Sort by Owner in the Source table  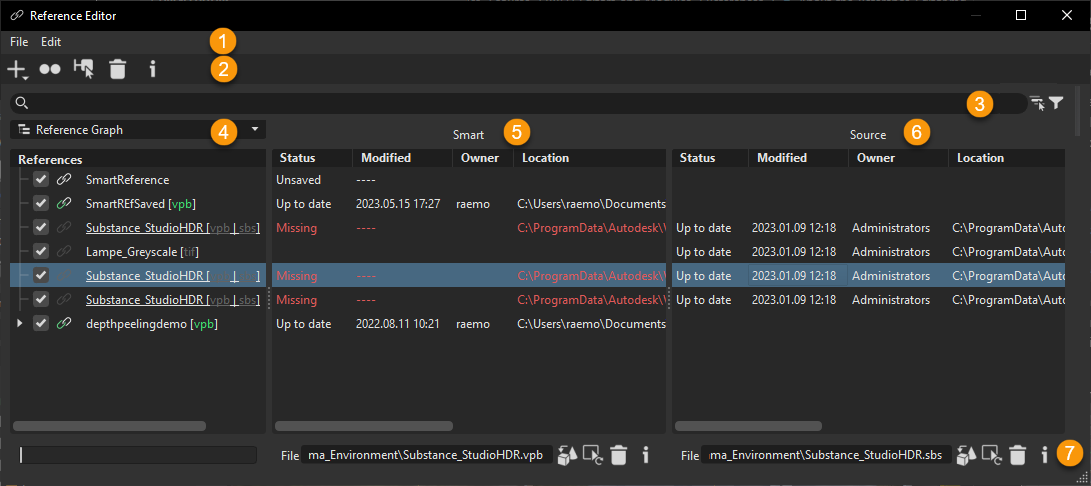[x=898, y=158]
